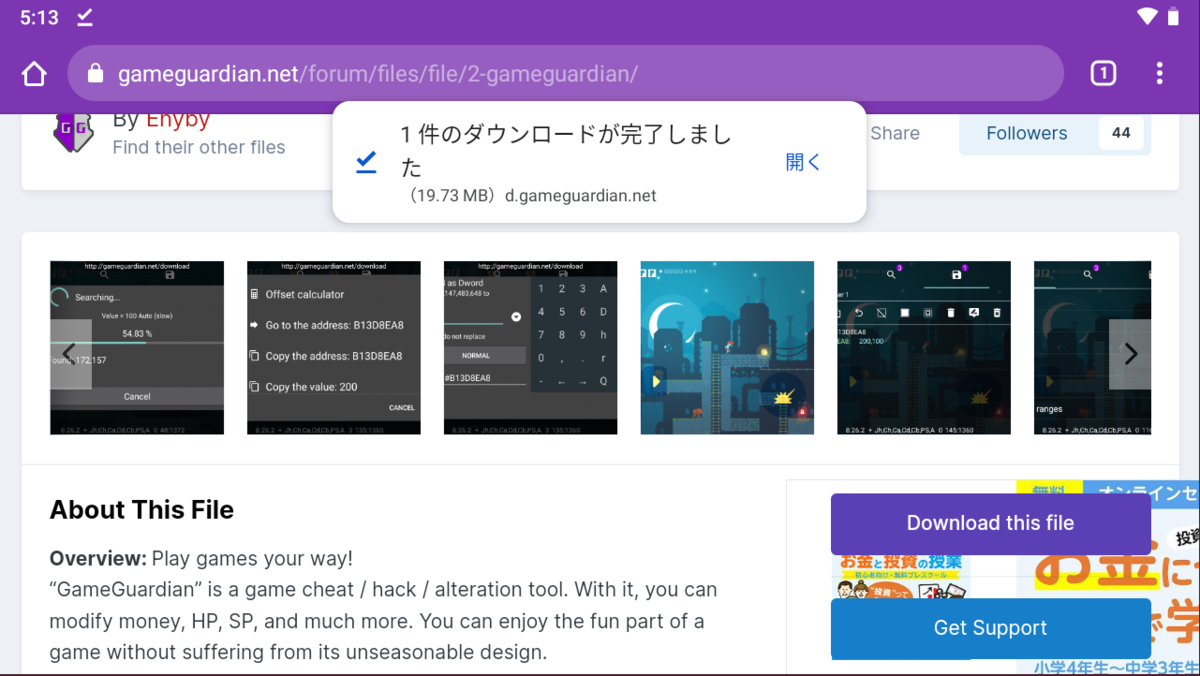The image size is (1200, 676).
Task: Click the 'Download this file' button
Action: pos(991,523)
